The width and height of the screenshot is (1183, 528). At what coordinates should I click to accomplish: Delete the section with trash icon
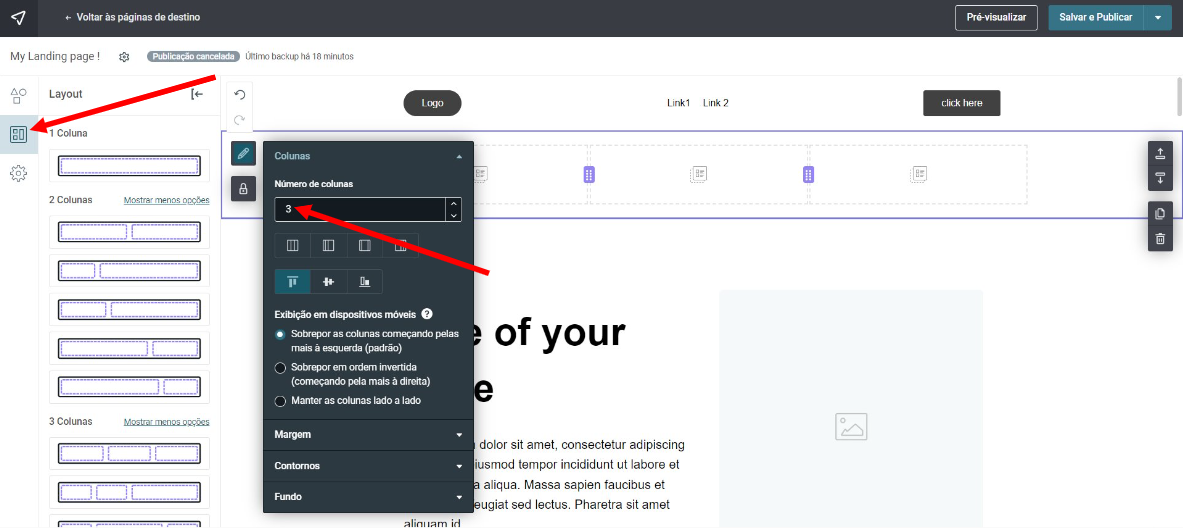[x=1160, y=240]
